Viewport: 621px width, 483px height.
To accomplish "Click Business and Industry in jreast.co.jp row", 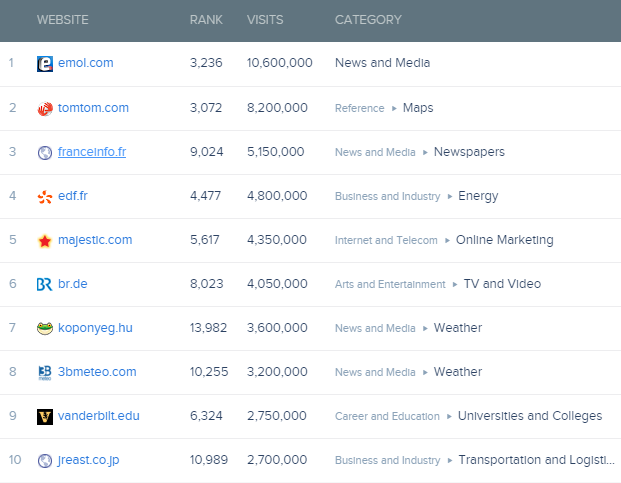I will click(x=387, y=460).
